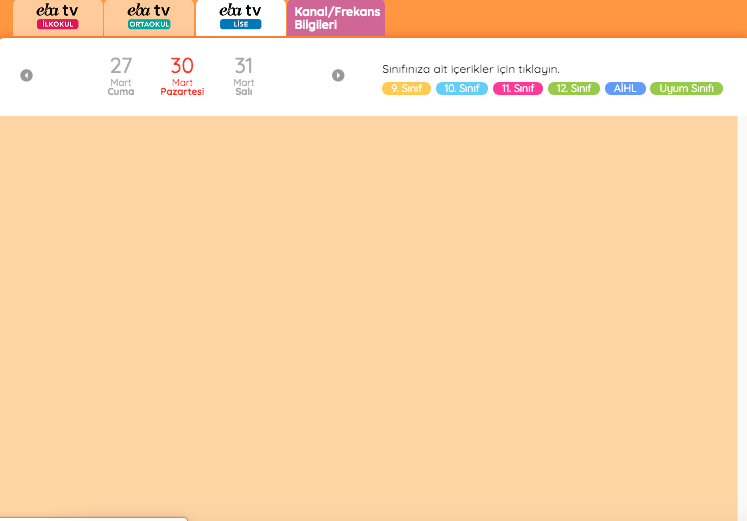
Task: Go to next dates with right arrow
Action: pyautogui.click(x=338, y=75)
